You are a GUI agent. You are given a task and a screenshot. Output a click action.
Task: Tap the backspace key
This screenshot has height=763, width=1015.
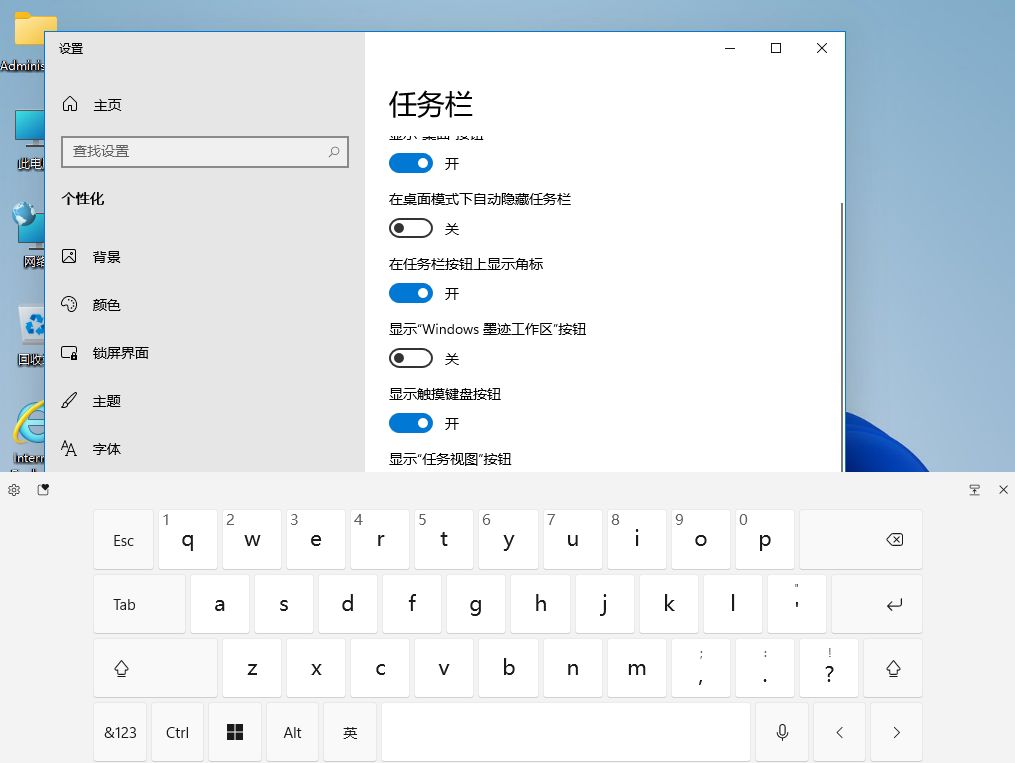point(860,540)
